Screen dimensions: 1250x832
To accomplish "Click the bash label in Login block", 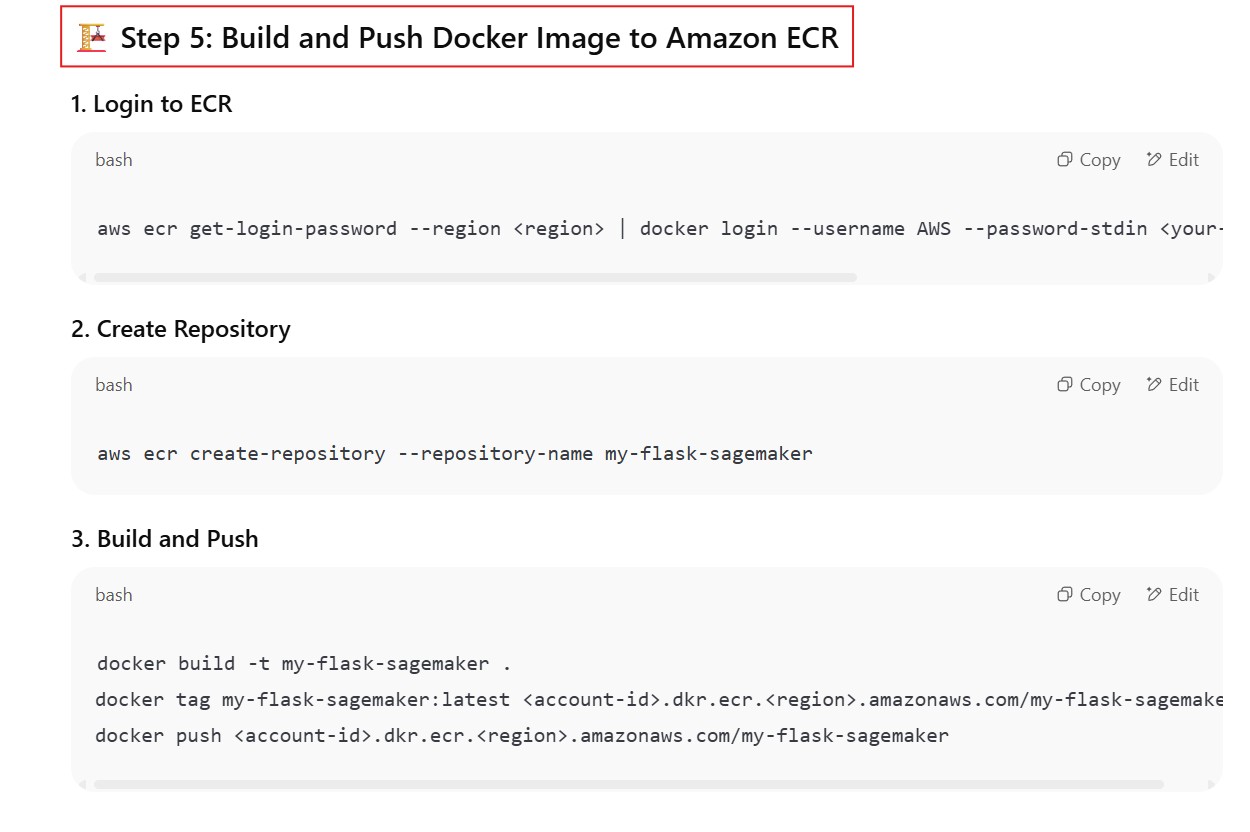I will pos(114,160).
